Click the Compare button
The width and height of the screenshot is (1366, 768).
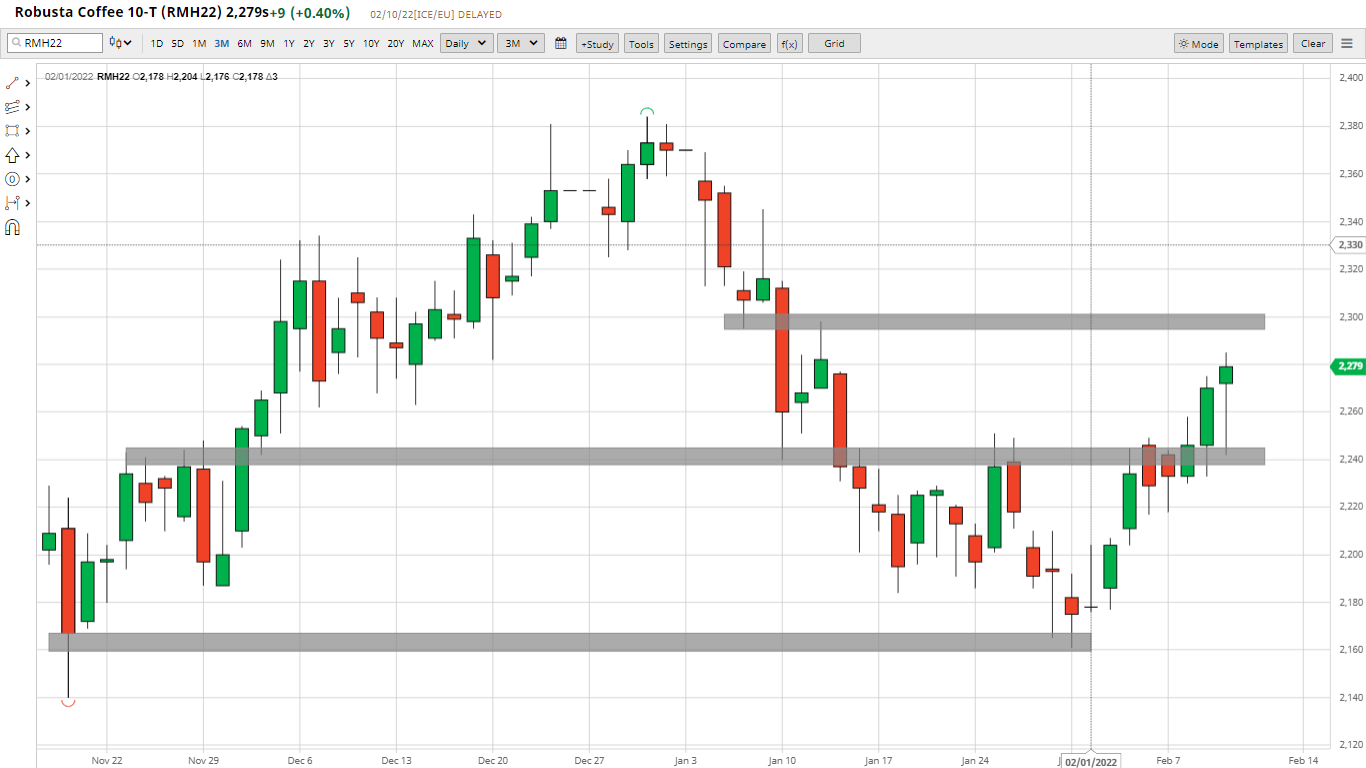click(x=744, y=44)
